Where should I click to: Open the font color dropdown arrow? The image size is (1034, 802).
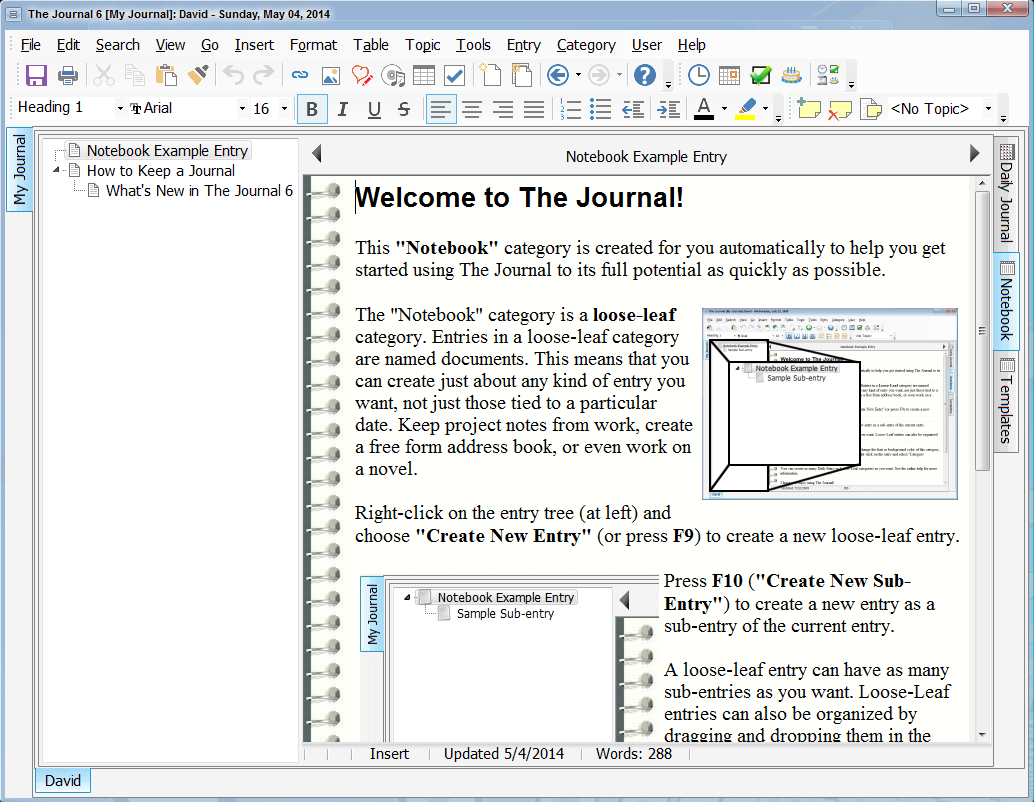724,109
